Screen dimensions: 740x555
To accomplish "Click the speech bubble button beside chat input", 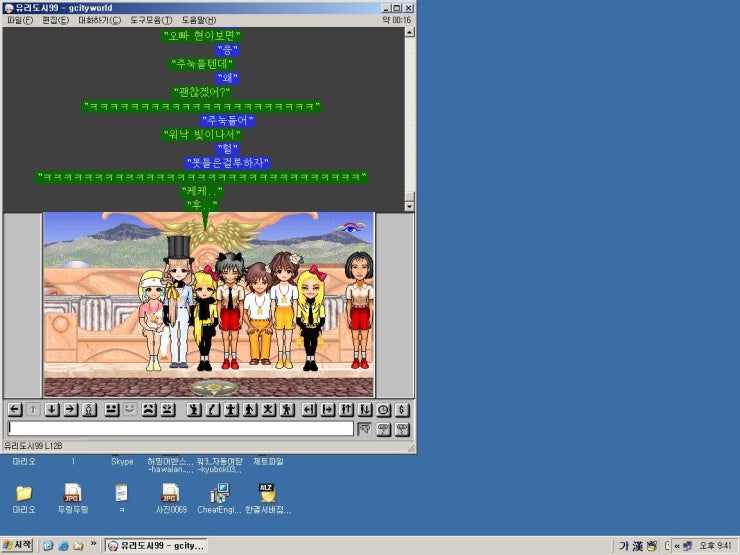I will click(x=365, y=428).
